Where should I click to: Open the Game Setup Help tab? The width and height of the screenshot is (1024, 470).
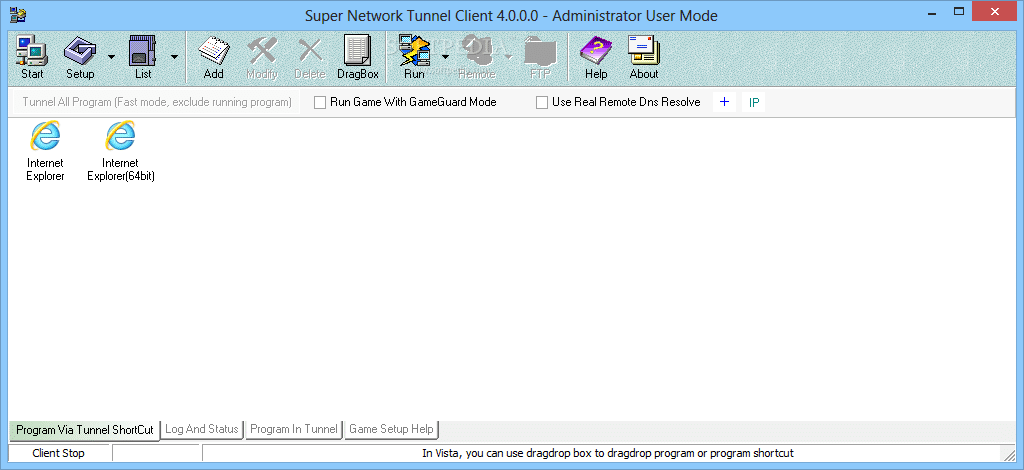[x=391, y=429]
